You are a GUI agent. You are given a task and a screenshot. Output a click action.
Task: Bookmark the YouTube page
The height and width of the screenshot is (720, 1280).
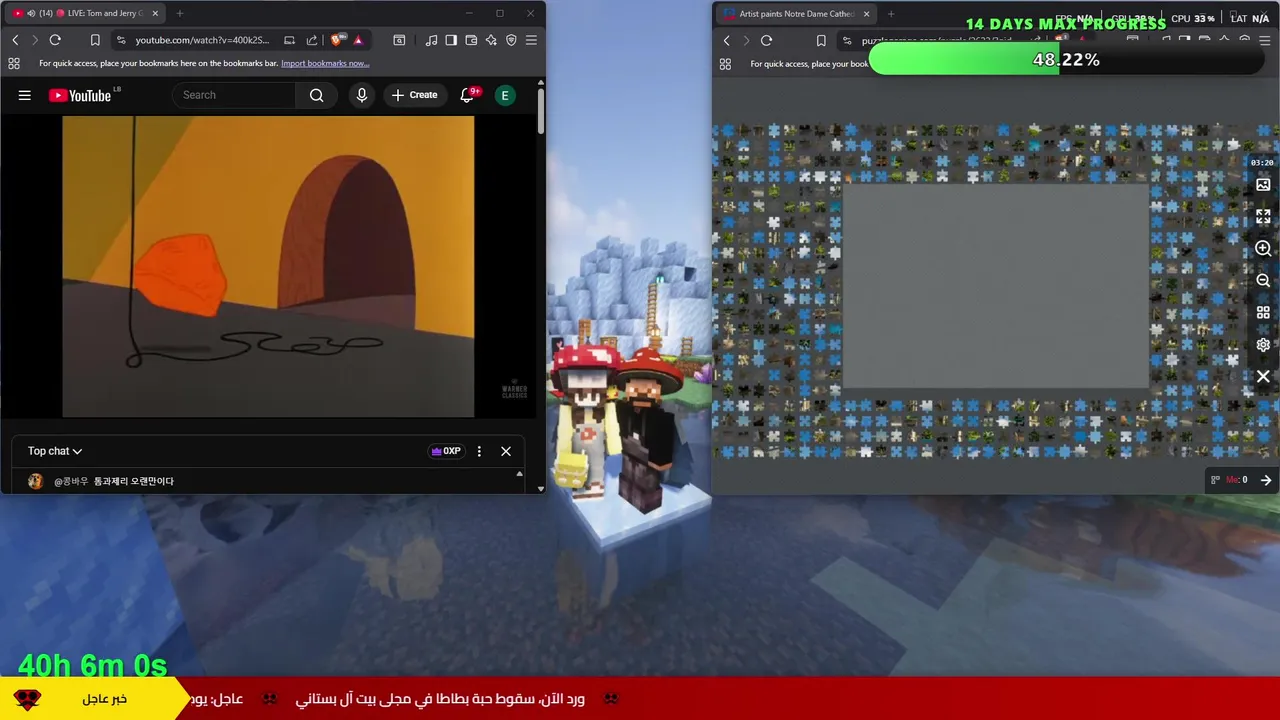pos(95,40)
